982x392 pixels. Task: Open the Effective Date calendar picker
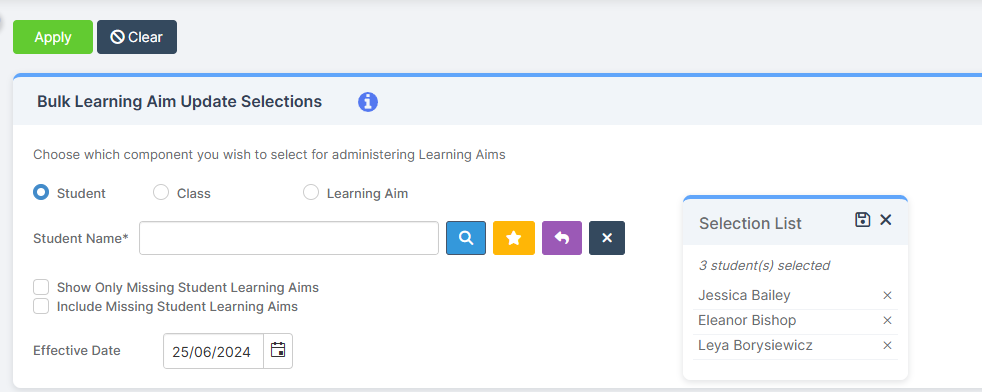click(x=278, y=351)
